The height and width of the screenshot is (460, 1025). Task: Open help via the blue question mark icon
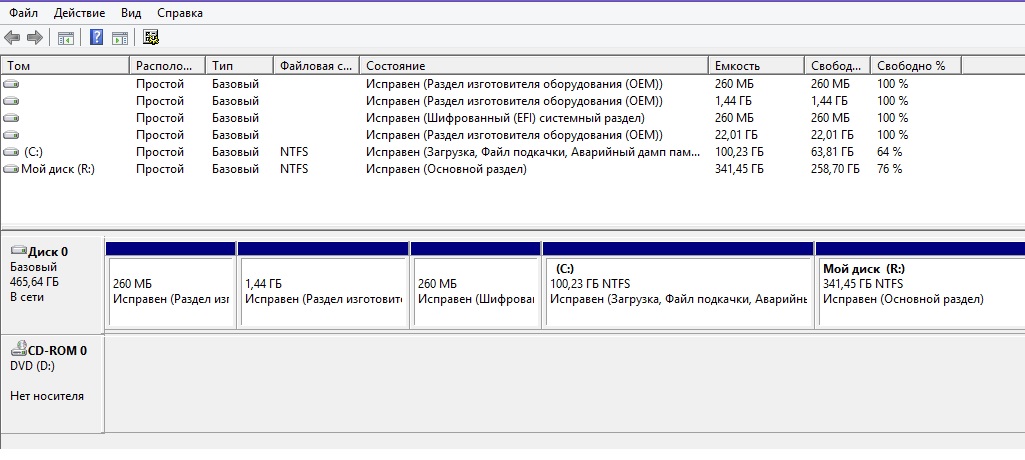click(97, 38)
